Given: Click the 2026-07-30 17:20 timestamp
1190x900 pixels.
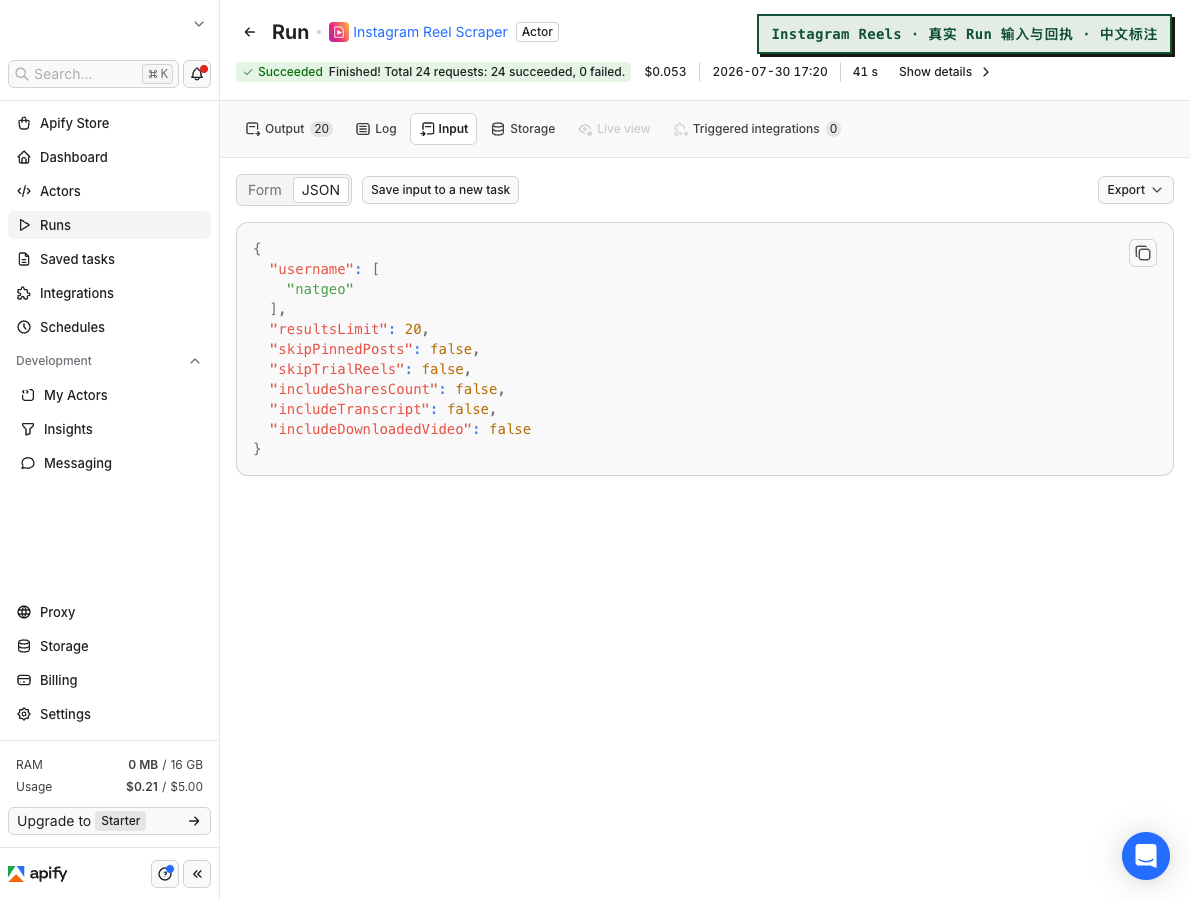Looking at the screenshot, I should point(770,72).
